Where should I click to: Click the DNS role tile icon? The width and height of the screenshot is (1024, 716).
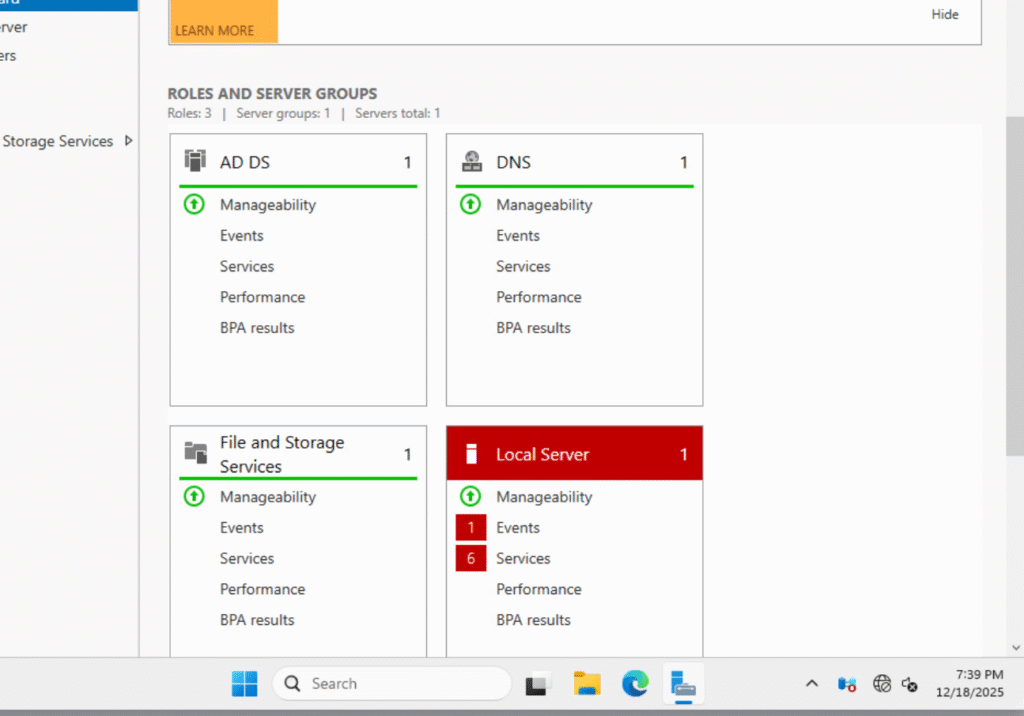pyautogui.click(x=471, y=161)
